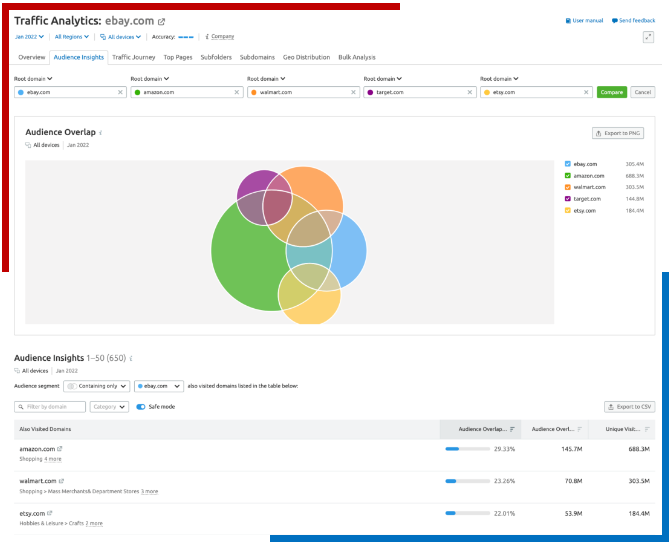Viewport: 672px width, 546px height.
Task: Clear etsy.com domain with X icon
Action: pyautogui.click(x=586, y=92)
